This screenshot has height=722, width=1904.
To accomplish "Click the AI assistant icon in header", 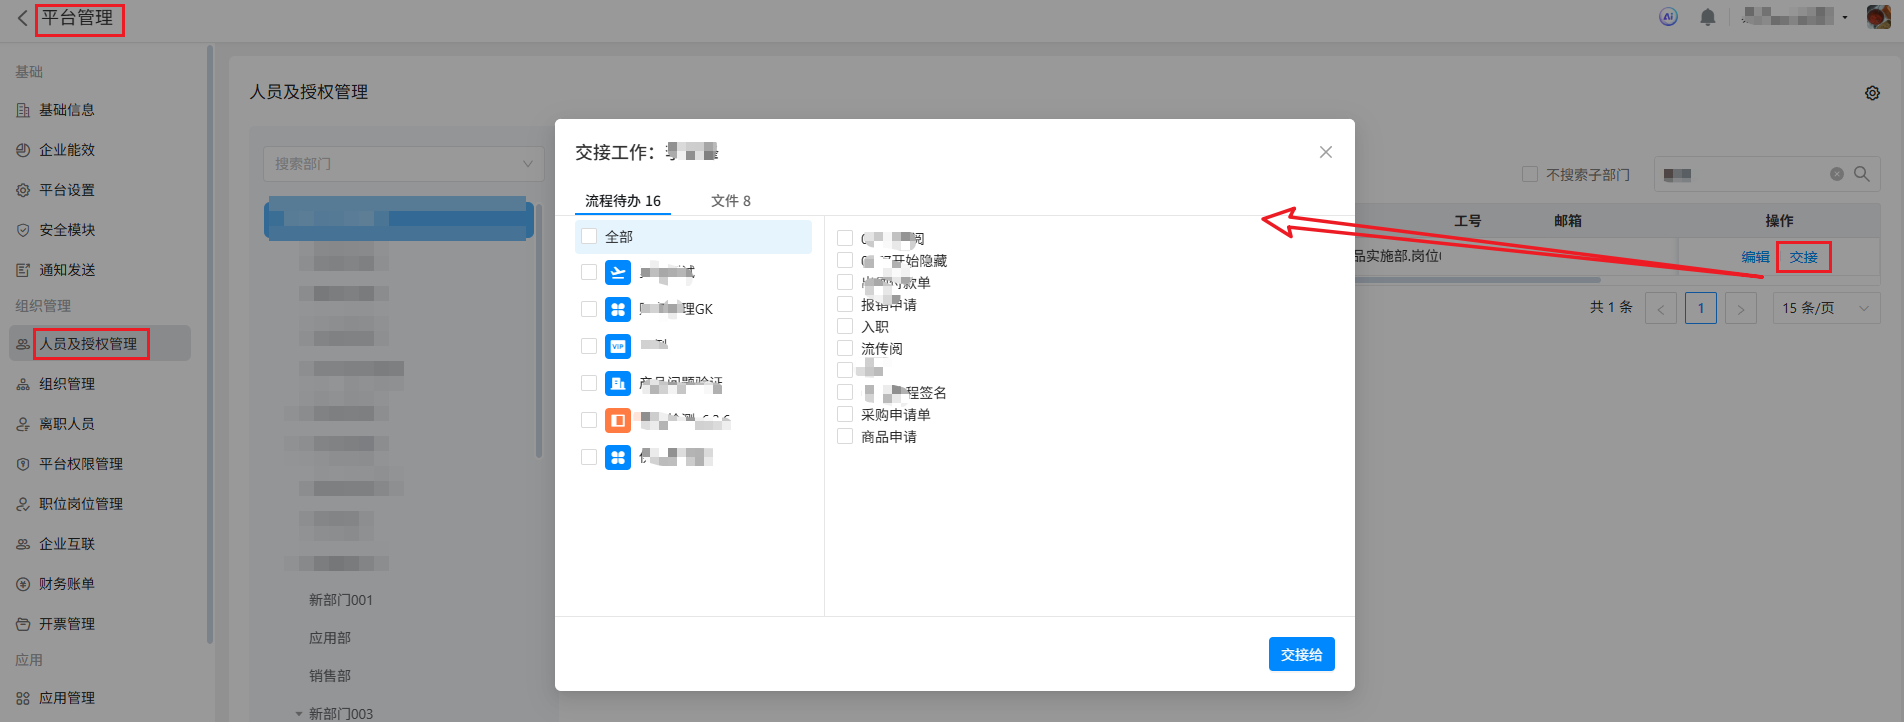I will click(x=1668, y=17).
